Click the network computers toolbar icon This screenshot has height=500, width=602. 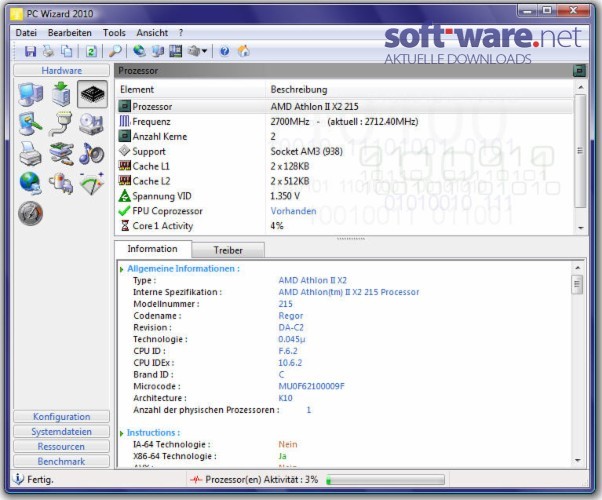(158, 51)
